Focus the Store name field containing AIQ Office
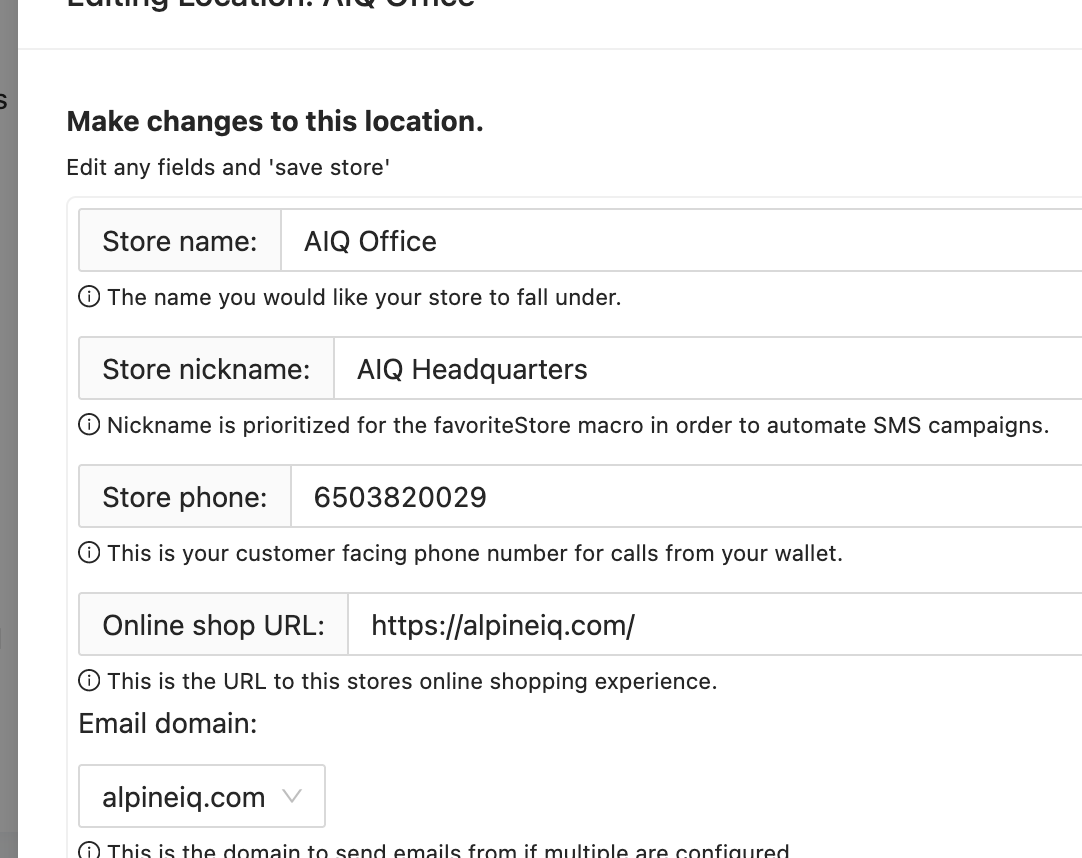Screen dimensions: 1082x858 [x=682, y=241]
